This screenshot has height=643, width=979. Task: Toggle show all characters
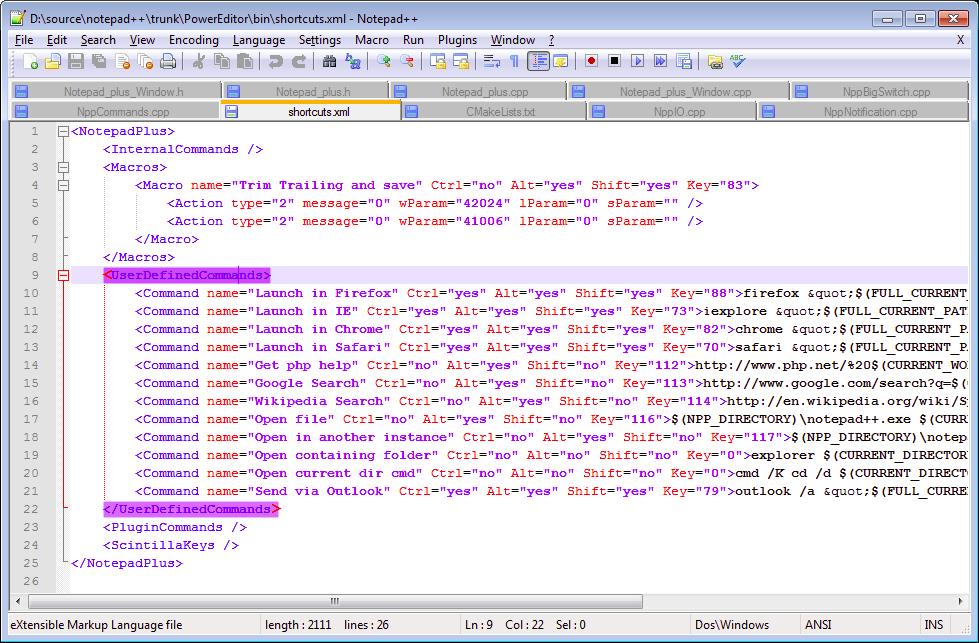tap(514, 61)
